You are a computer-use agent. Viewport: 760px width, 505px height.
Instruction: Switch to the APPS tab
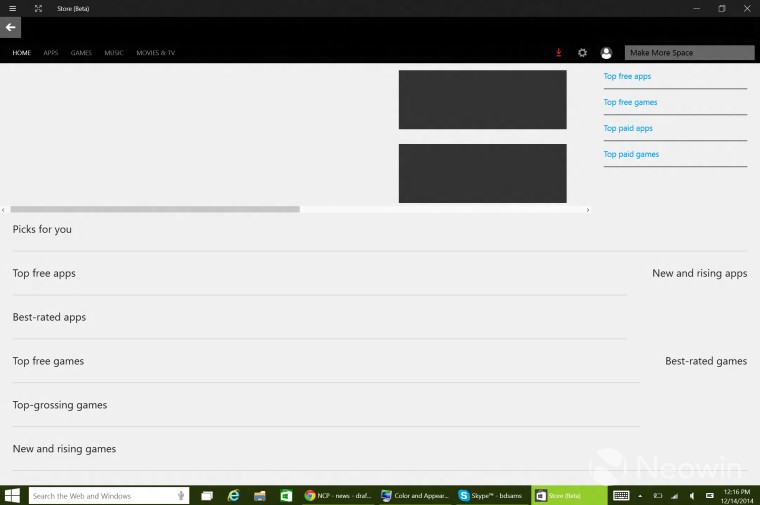[x=50, y=52]
